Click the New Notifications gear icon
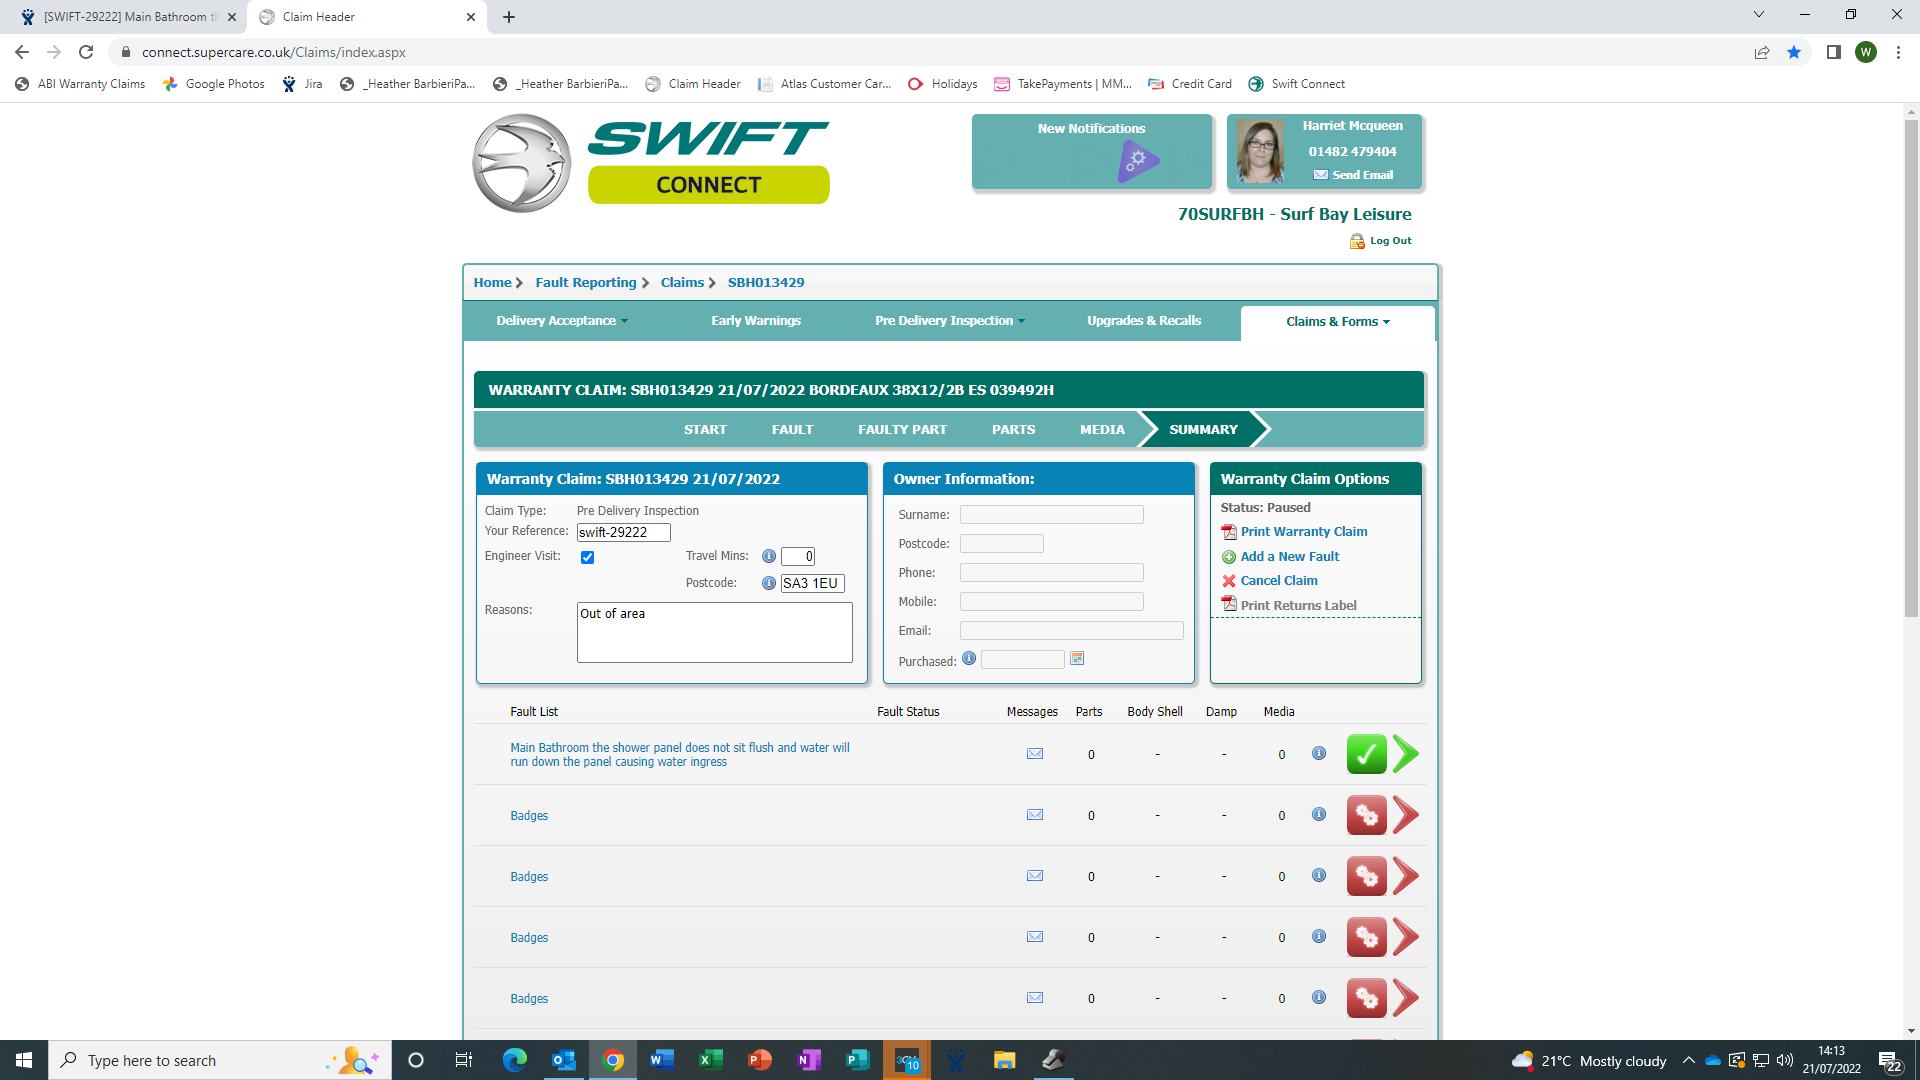The width and height of the screenshot is (1920, 1080). (x=1137, y=160)
